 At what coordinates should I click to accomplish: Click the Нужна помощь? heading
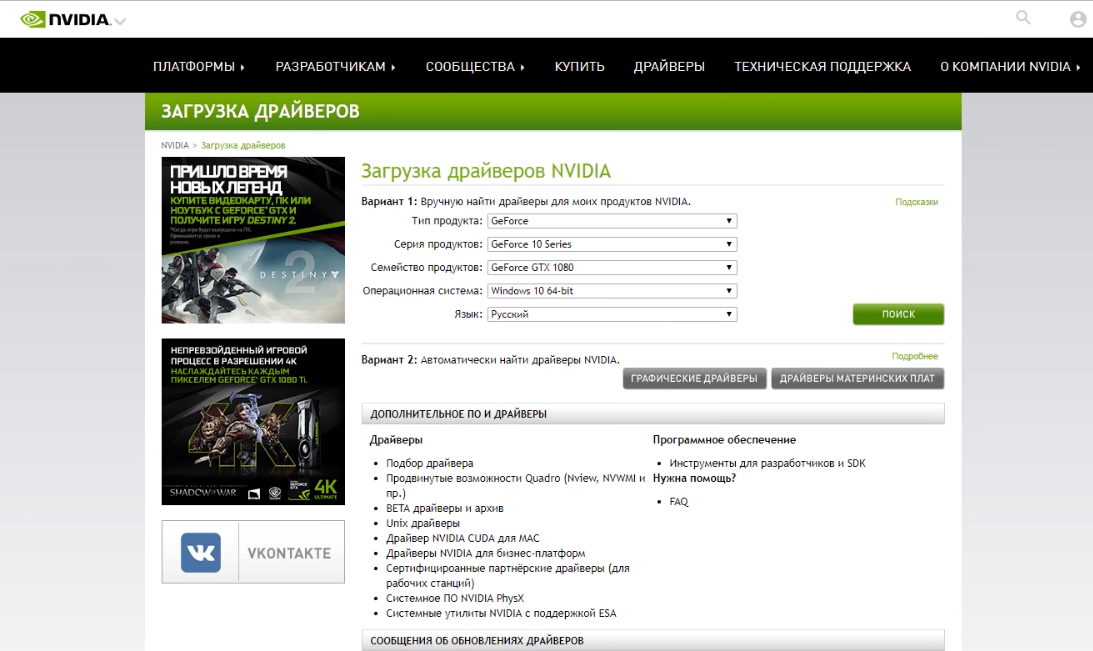[x=694, y=478]
